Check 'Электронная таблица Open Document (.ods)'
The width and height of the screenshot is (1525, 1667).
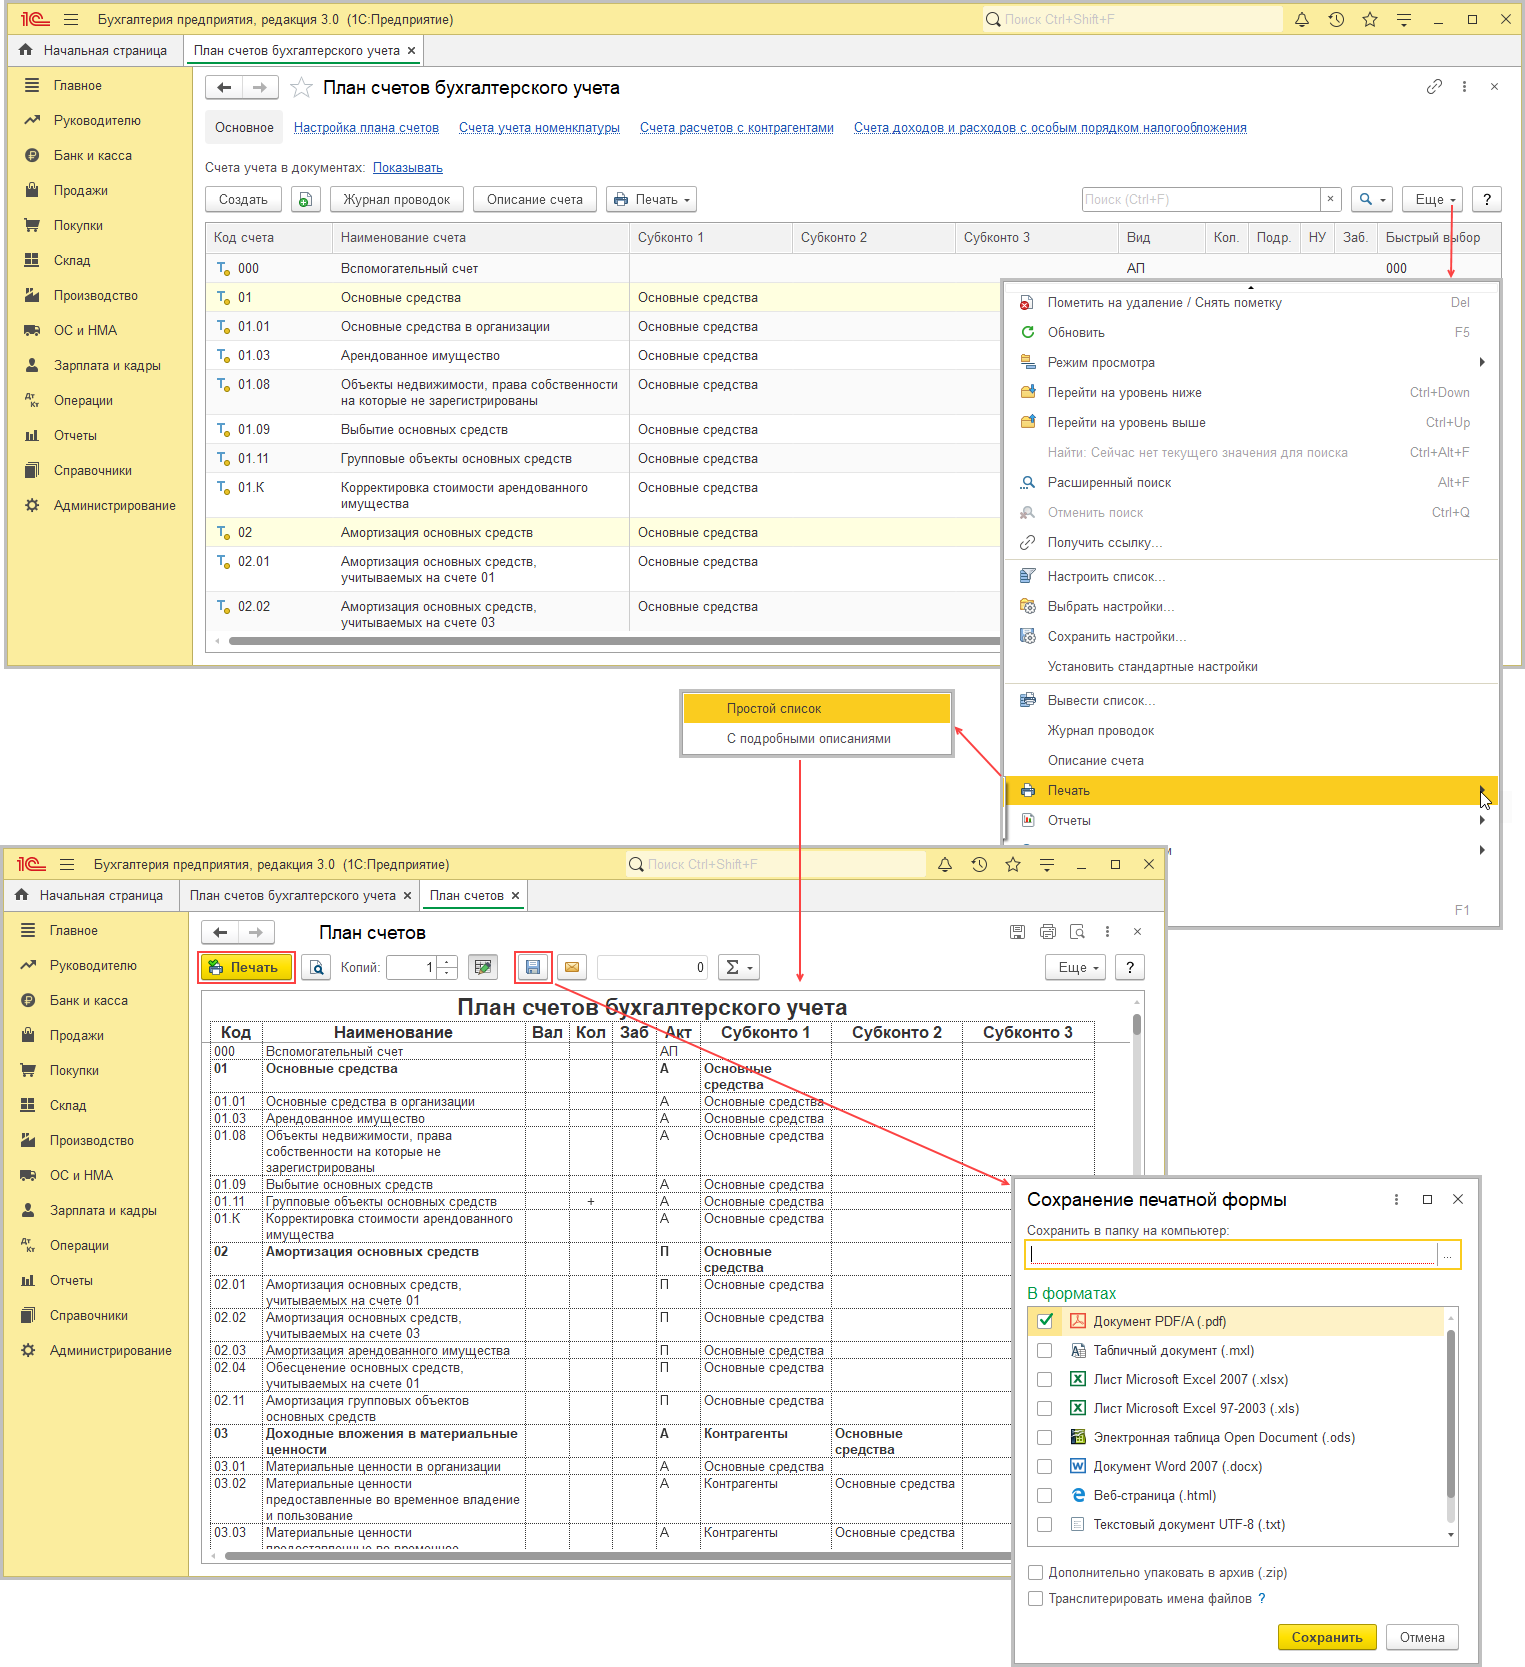(1045, 1437)
